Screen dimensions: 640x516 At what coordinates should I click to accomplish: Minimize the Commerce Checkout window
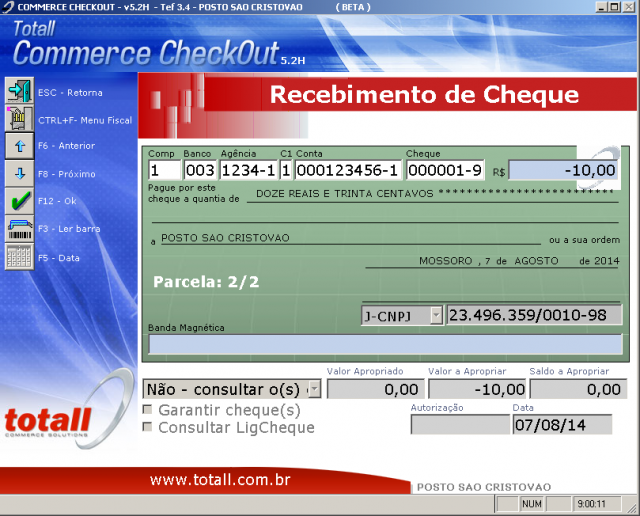click(601, 7)
